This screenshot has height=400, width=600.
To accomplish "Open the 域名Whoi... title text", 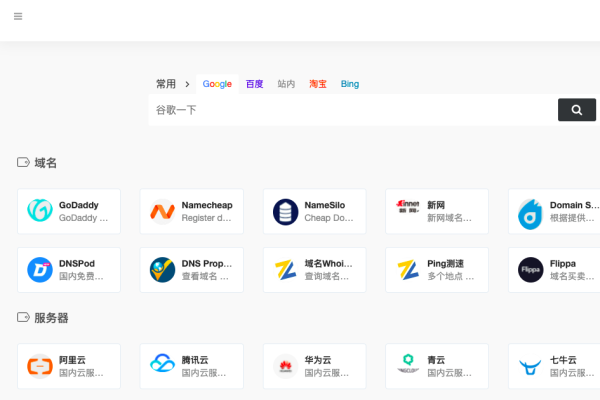I will 328,264.
